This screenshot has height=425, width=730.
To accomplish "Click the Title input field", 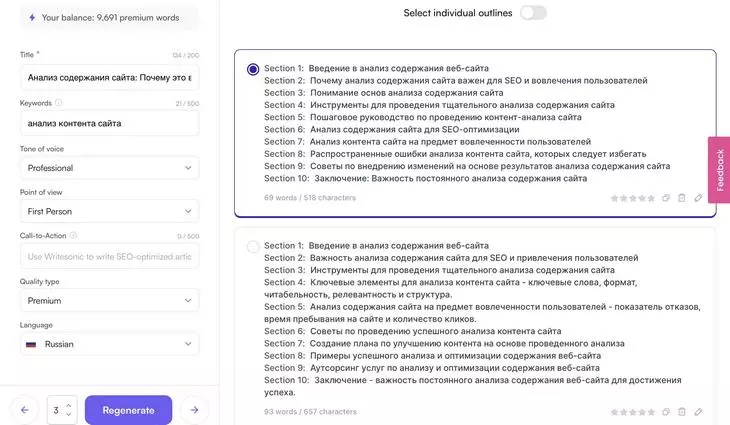I will [x=109, y=78].
